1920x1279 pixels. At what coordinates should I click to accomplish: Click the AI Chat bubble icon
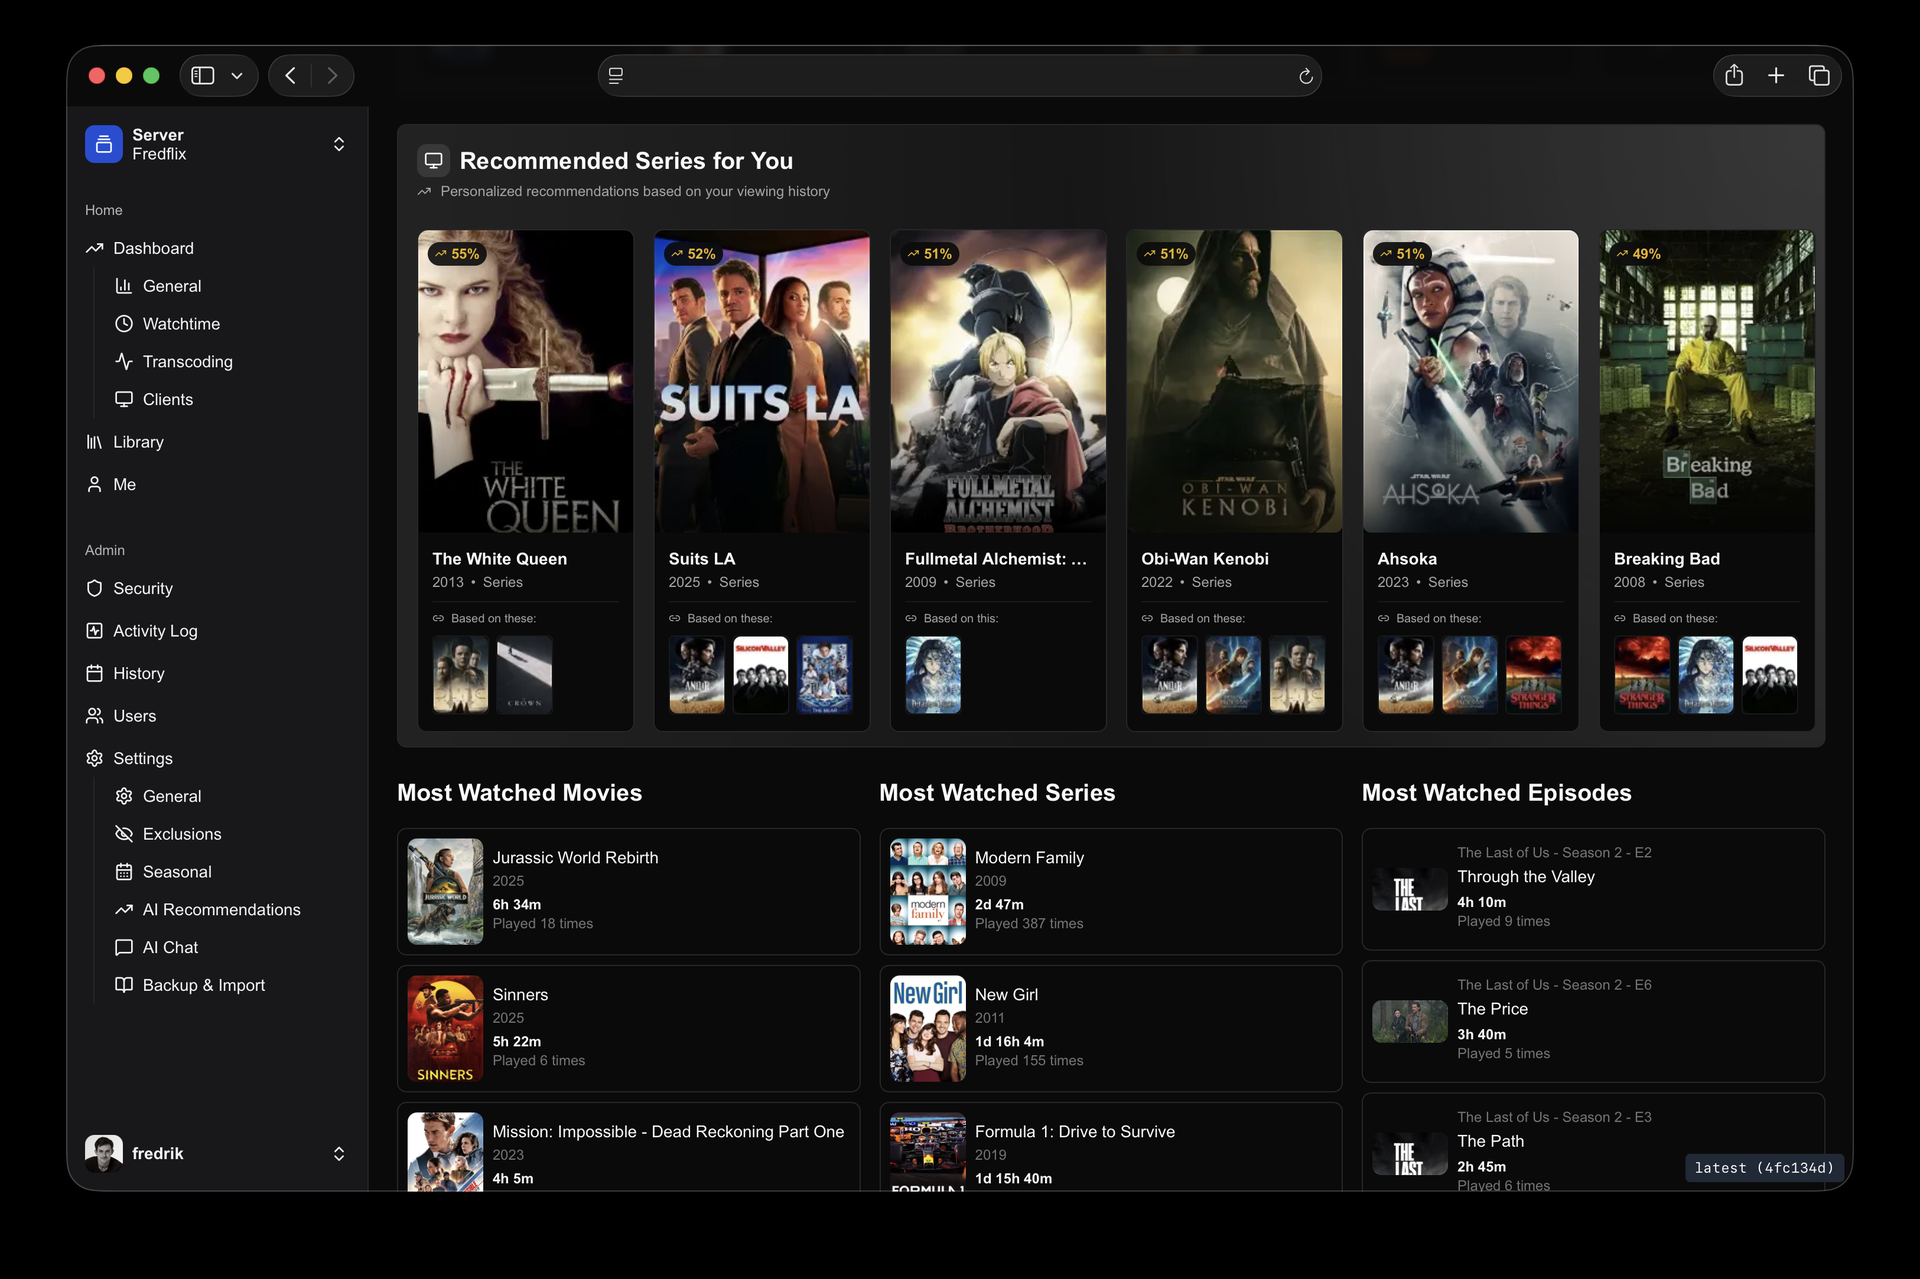[x=124, y=947]
